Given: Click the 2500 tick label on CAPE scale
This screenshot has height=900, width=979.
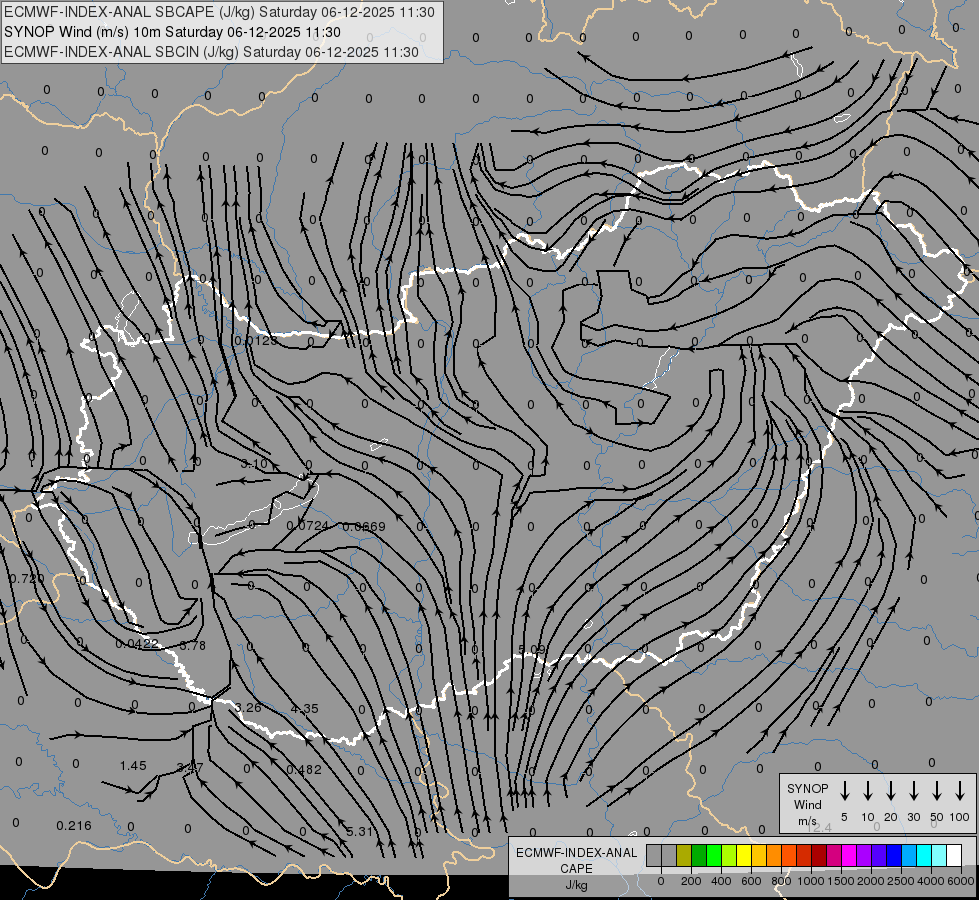Looking at the screenshot, I should pos(900,881).
